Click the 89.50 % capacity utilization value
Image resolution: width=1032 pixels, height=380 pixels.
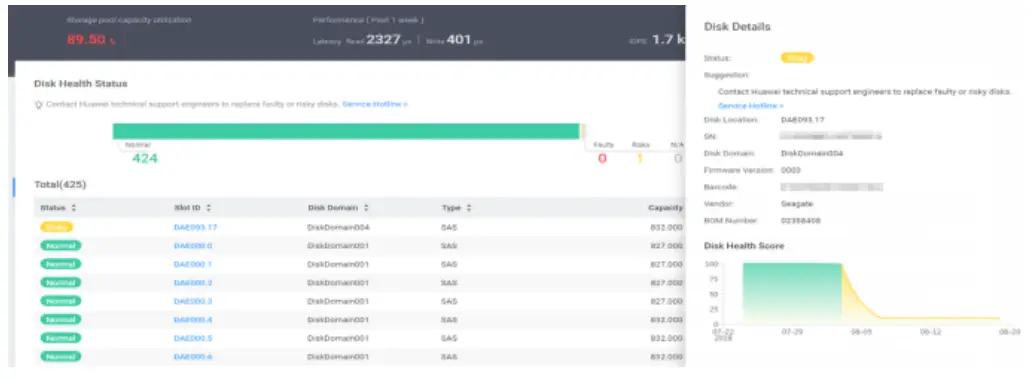tap(91, 40)
